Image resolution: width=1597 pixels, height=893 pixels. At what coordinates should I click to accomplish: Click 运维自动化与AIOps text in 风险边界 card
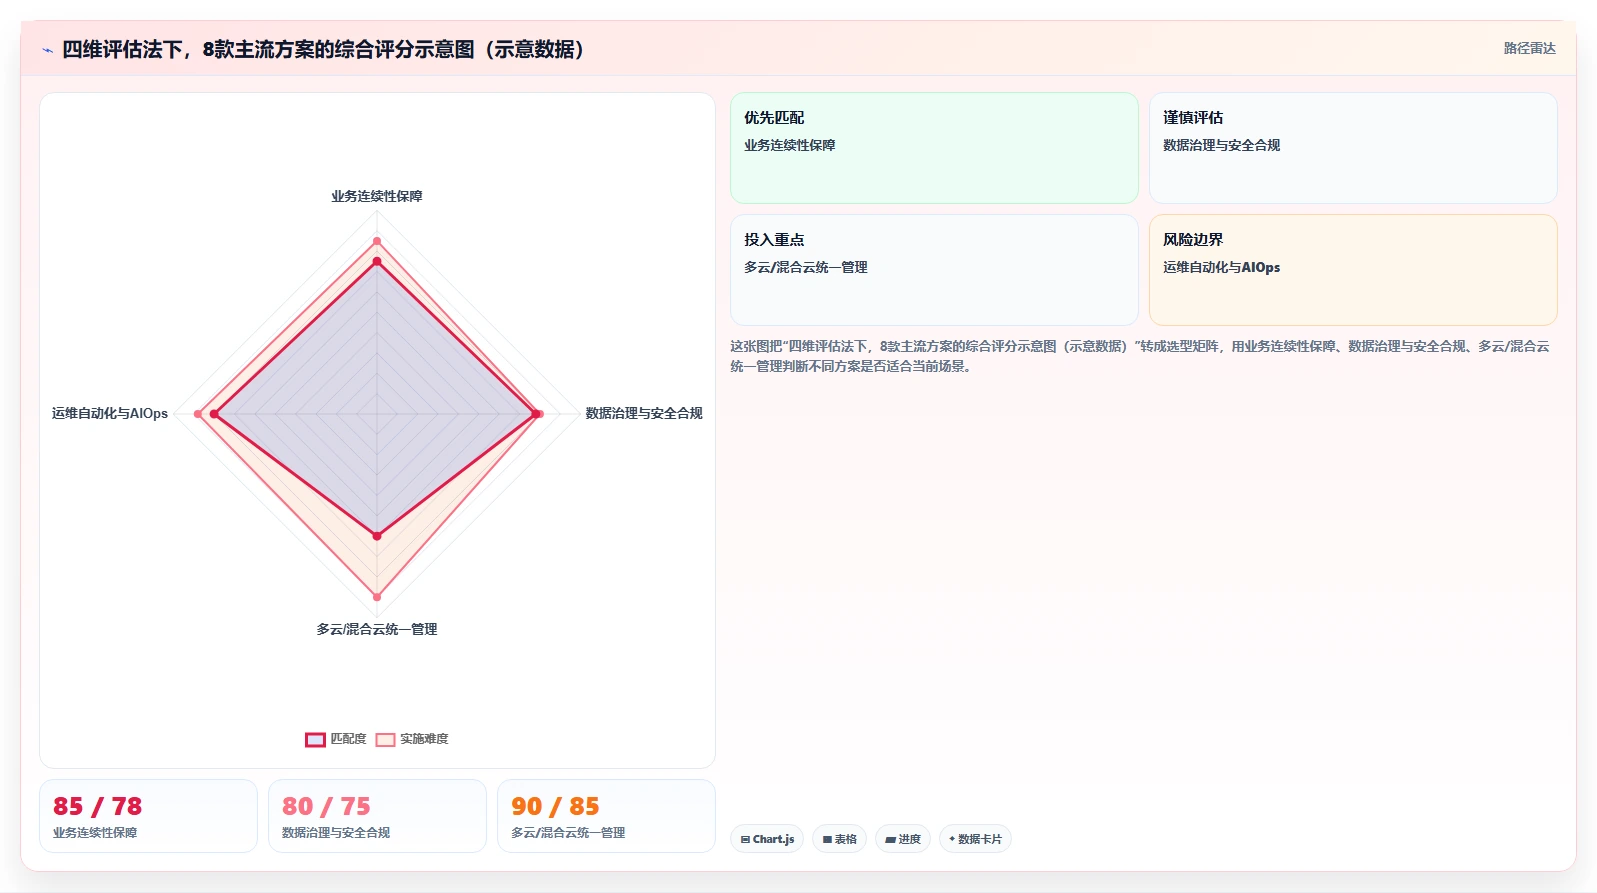(x=1221, y=267)
